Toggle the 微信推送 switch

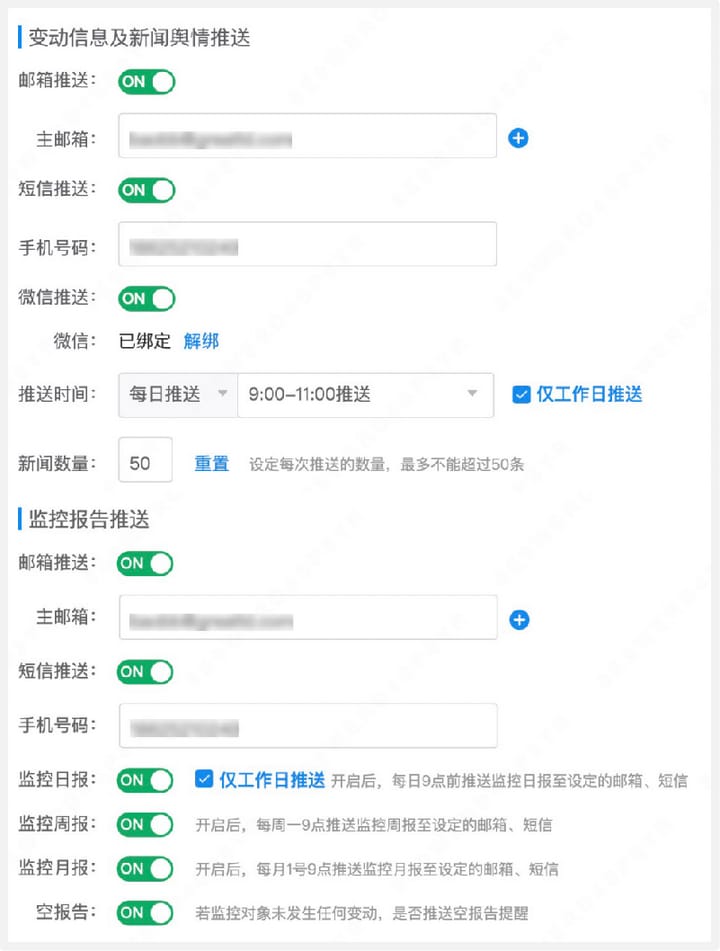146,298
